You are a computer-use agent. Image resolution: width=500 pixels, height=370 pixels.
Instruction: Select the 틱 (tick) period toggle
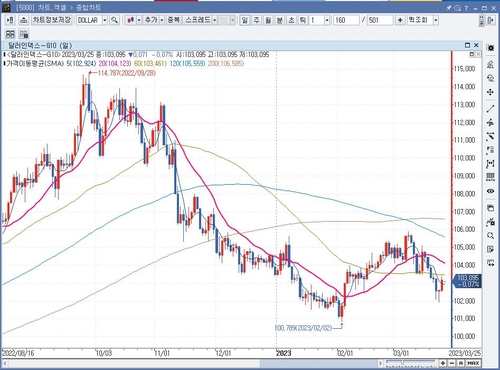pyautogui.click(x=303, y=20)
